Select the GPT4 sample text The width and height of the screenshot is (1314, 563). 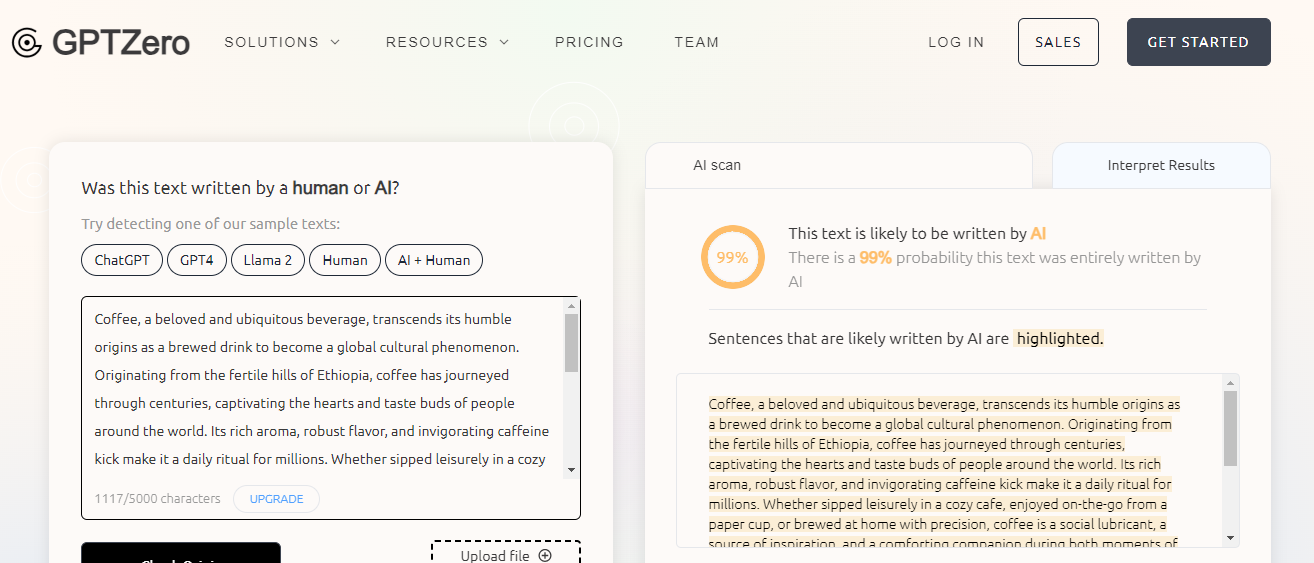tap(197, 260)
